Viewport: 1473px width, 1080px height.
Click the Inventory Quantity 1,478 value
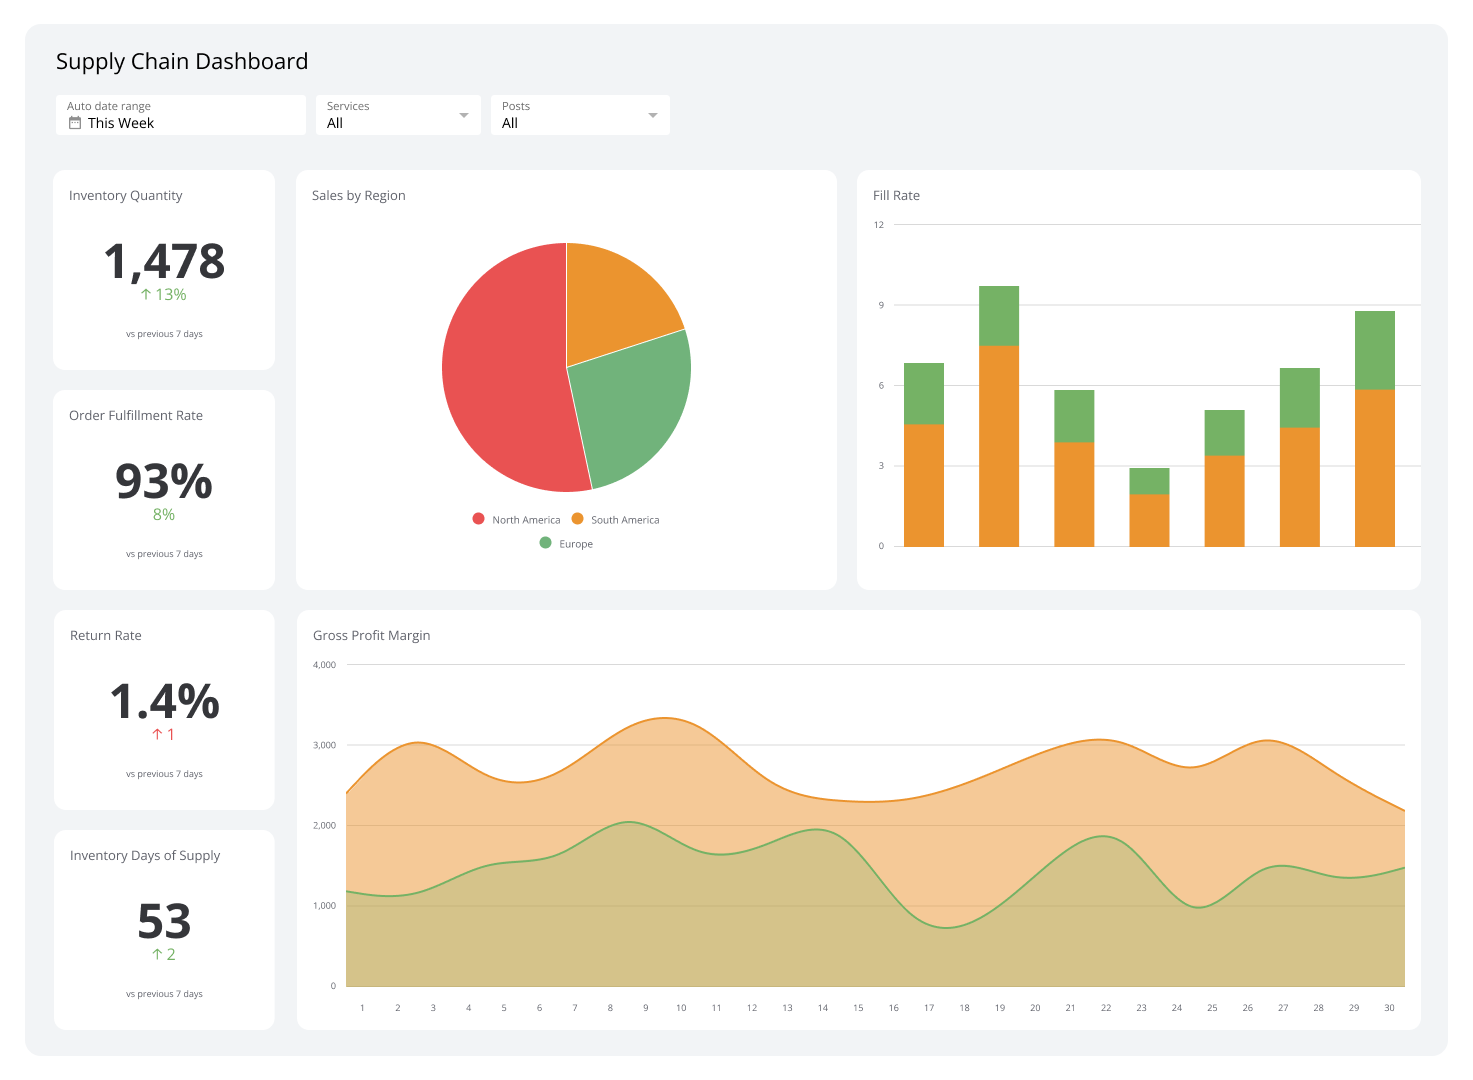[163, 262]
